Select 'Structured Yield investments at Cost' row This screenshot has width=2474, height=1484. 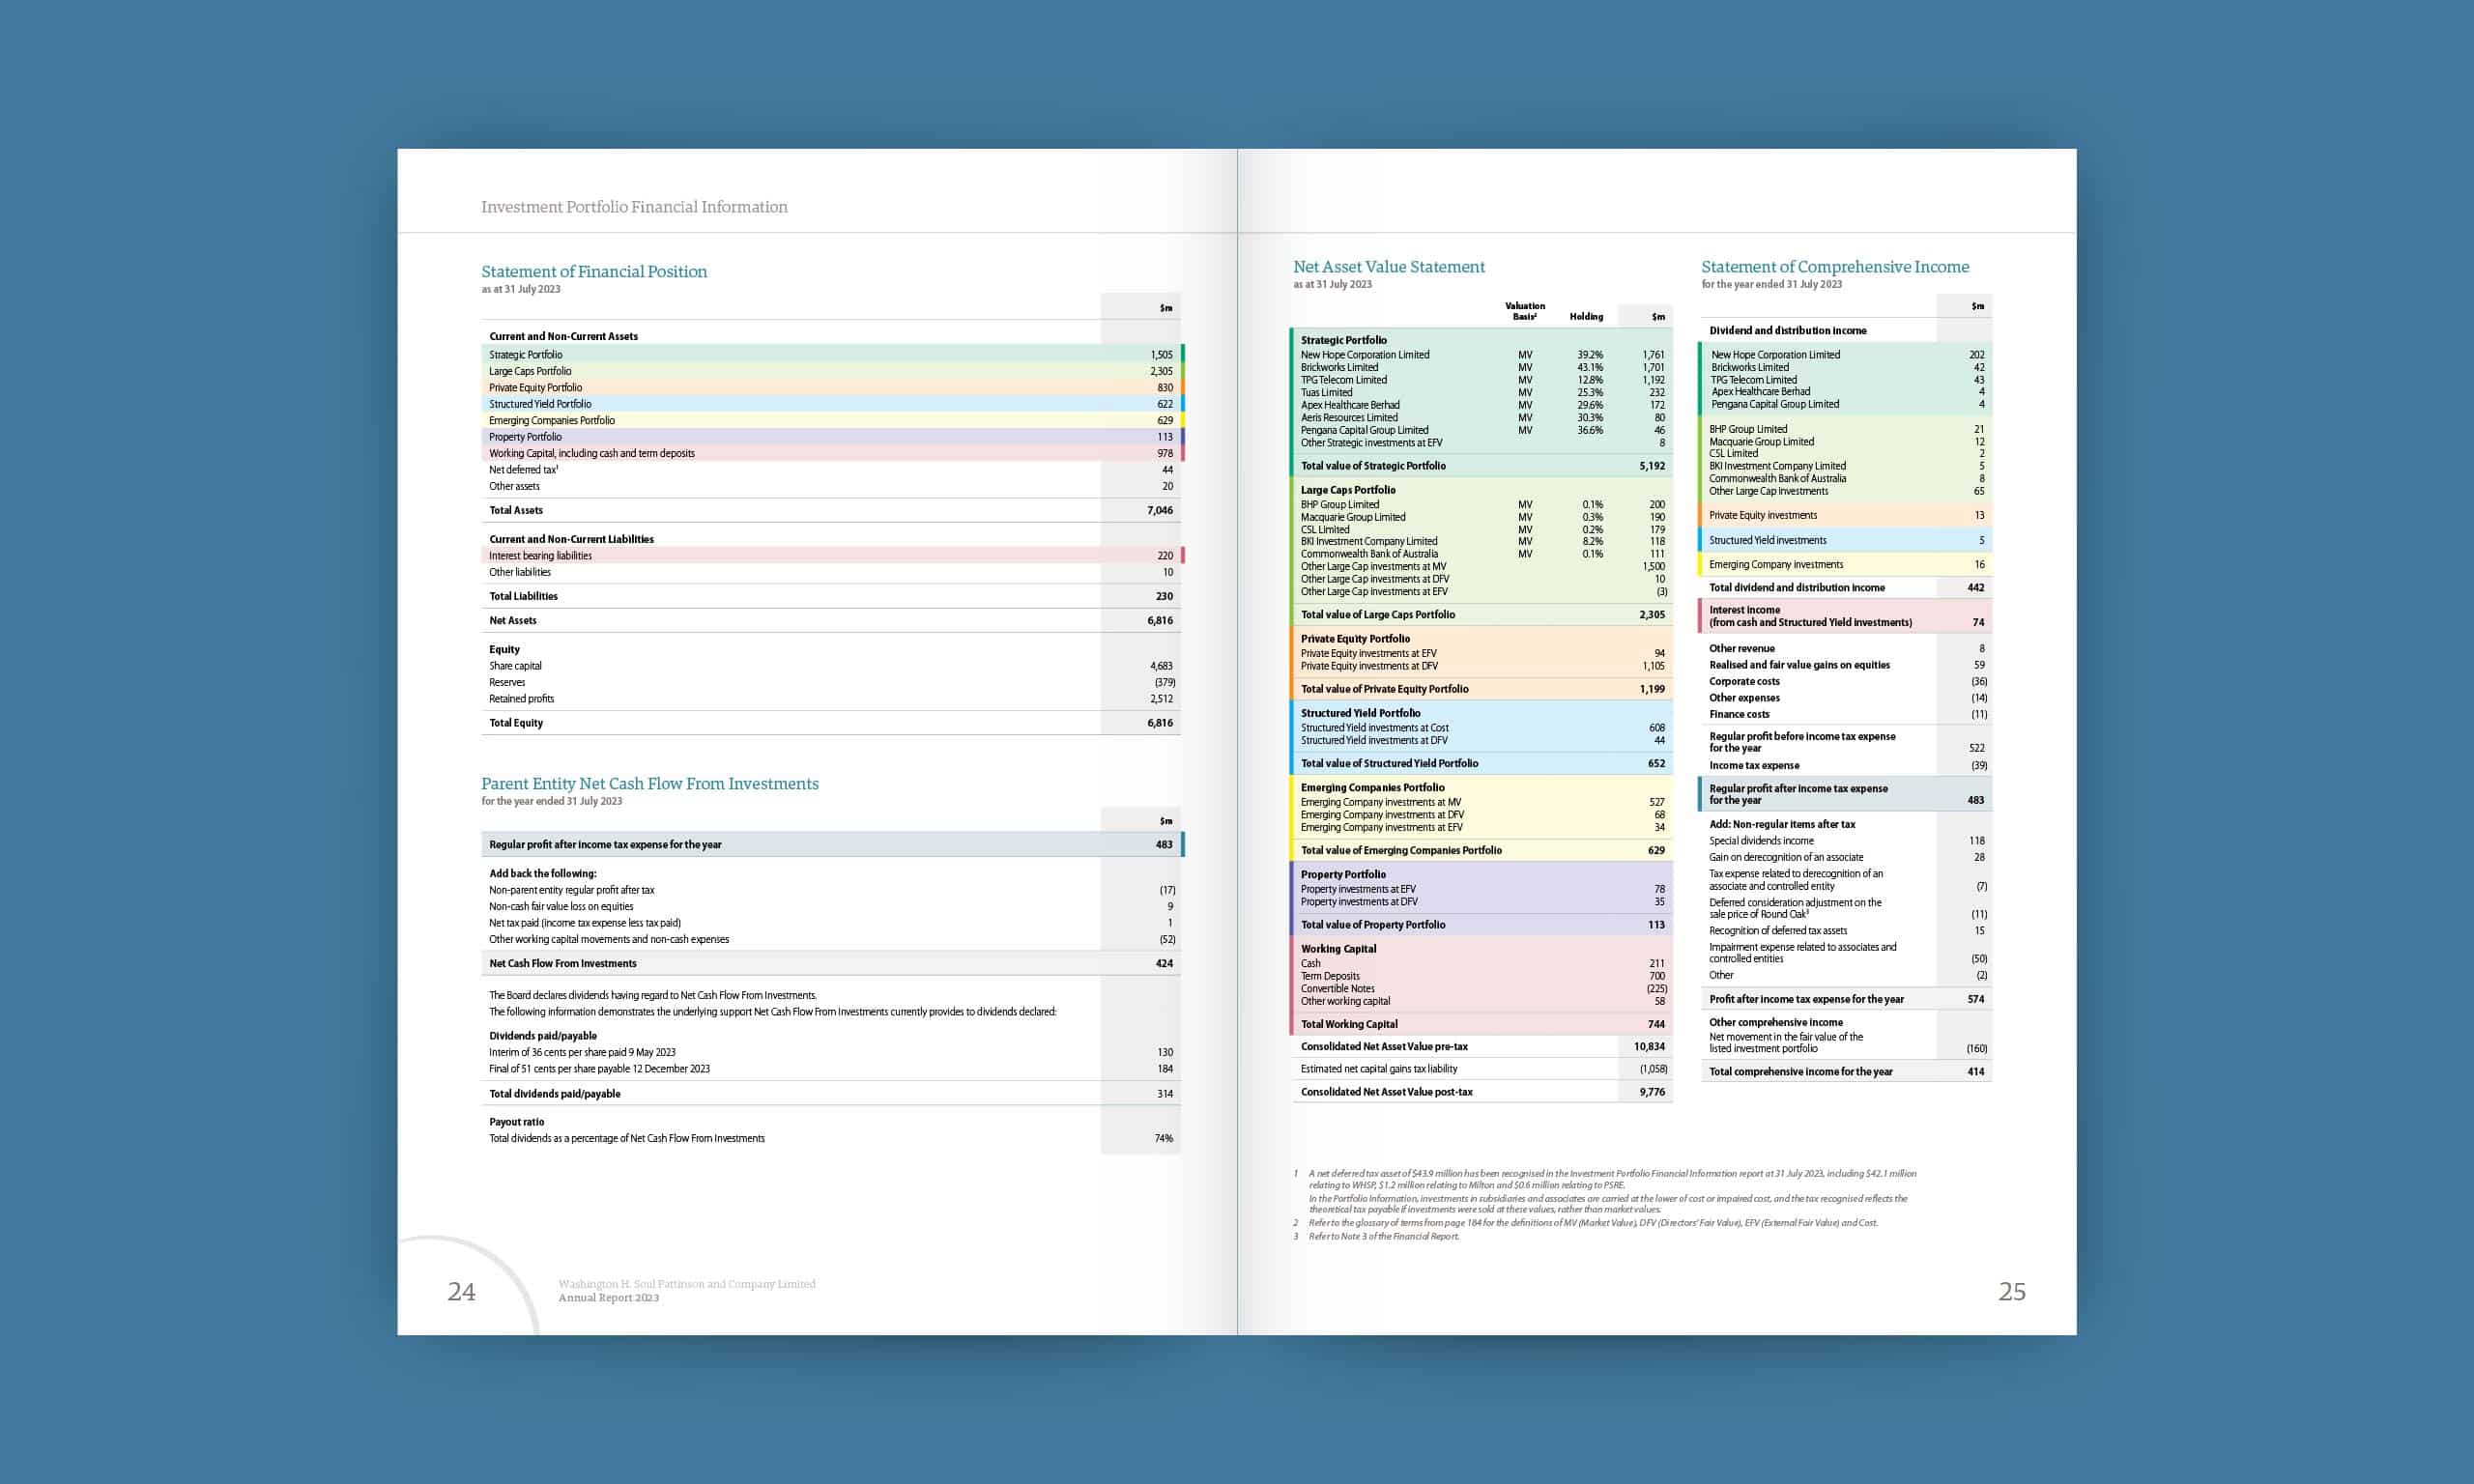click(x=1482, y=727)
